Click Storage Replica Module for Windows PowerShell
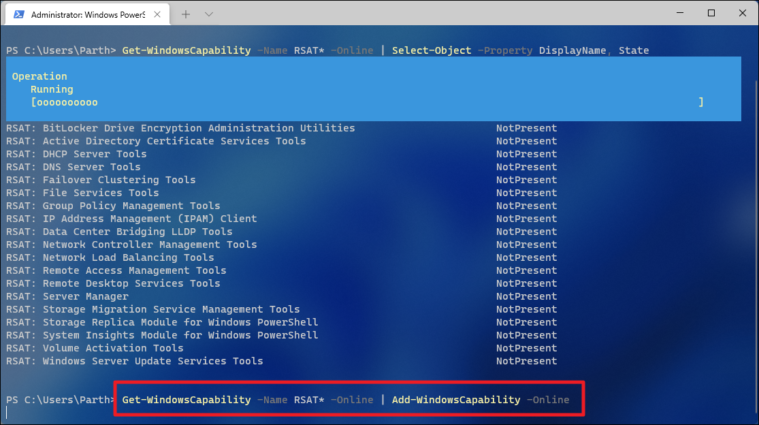759x425 pixels. tap(282, 322)
